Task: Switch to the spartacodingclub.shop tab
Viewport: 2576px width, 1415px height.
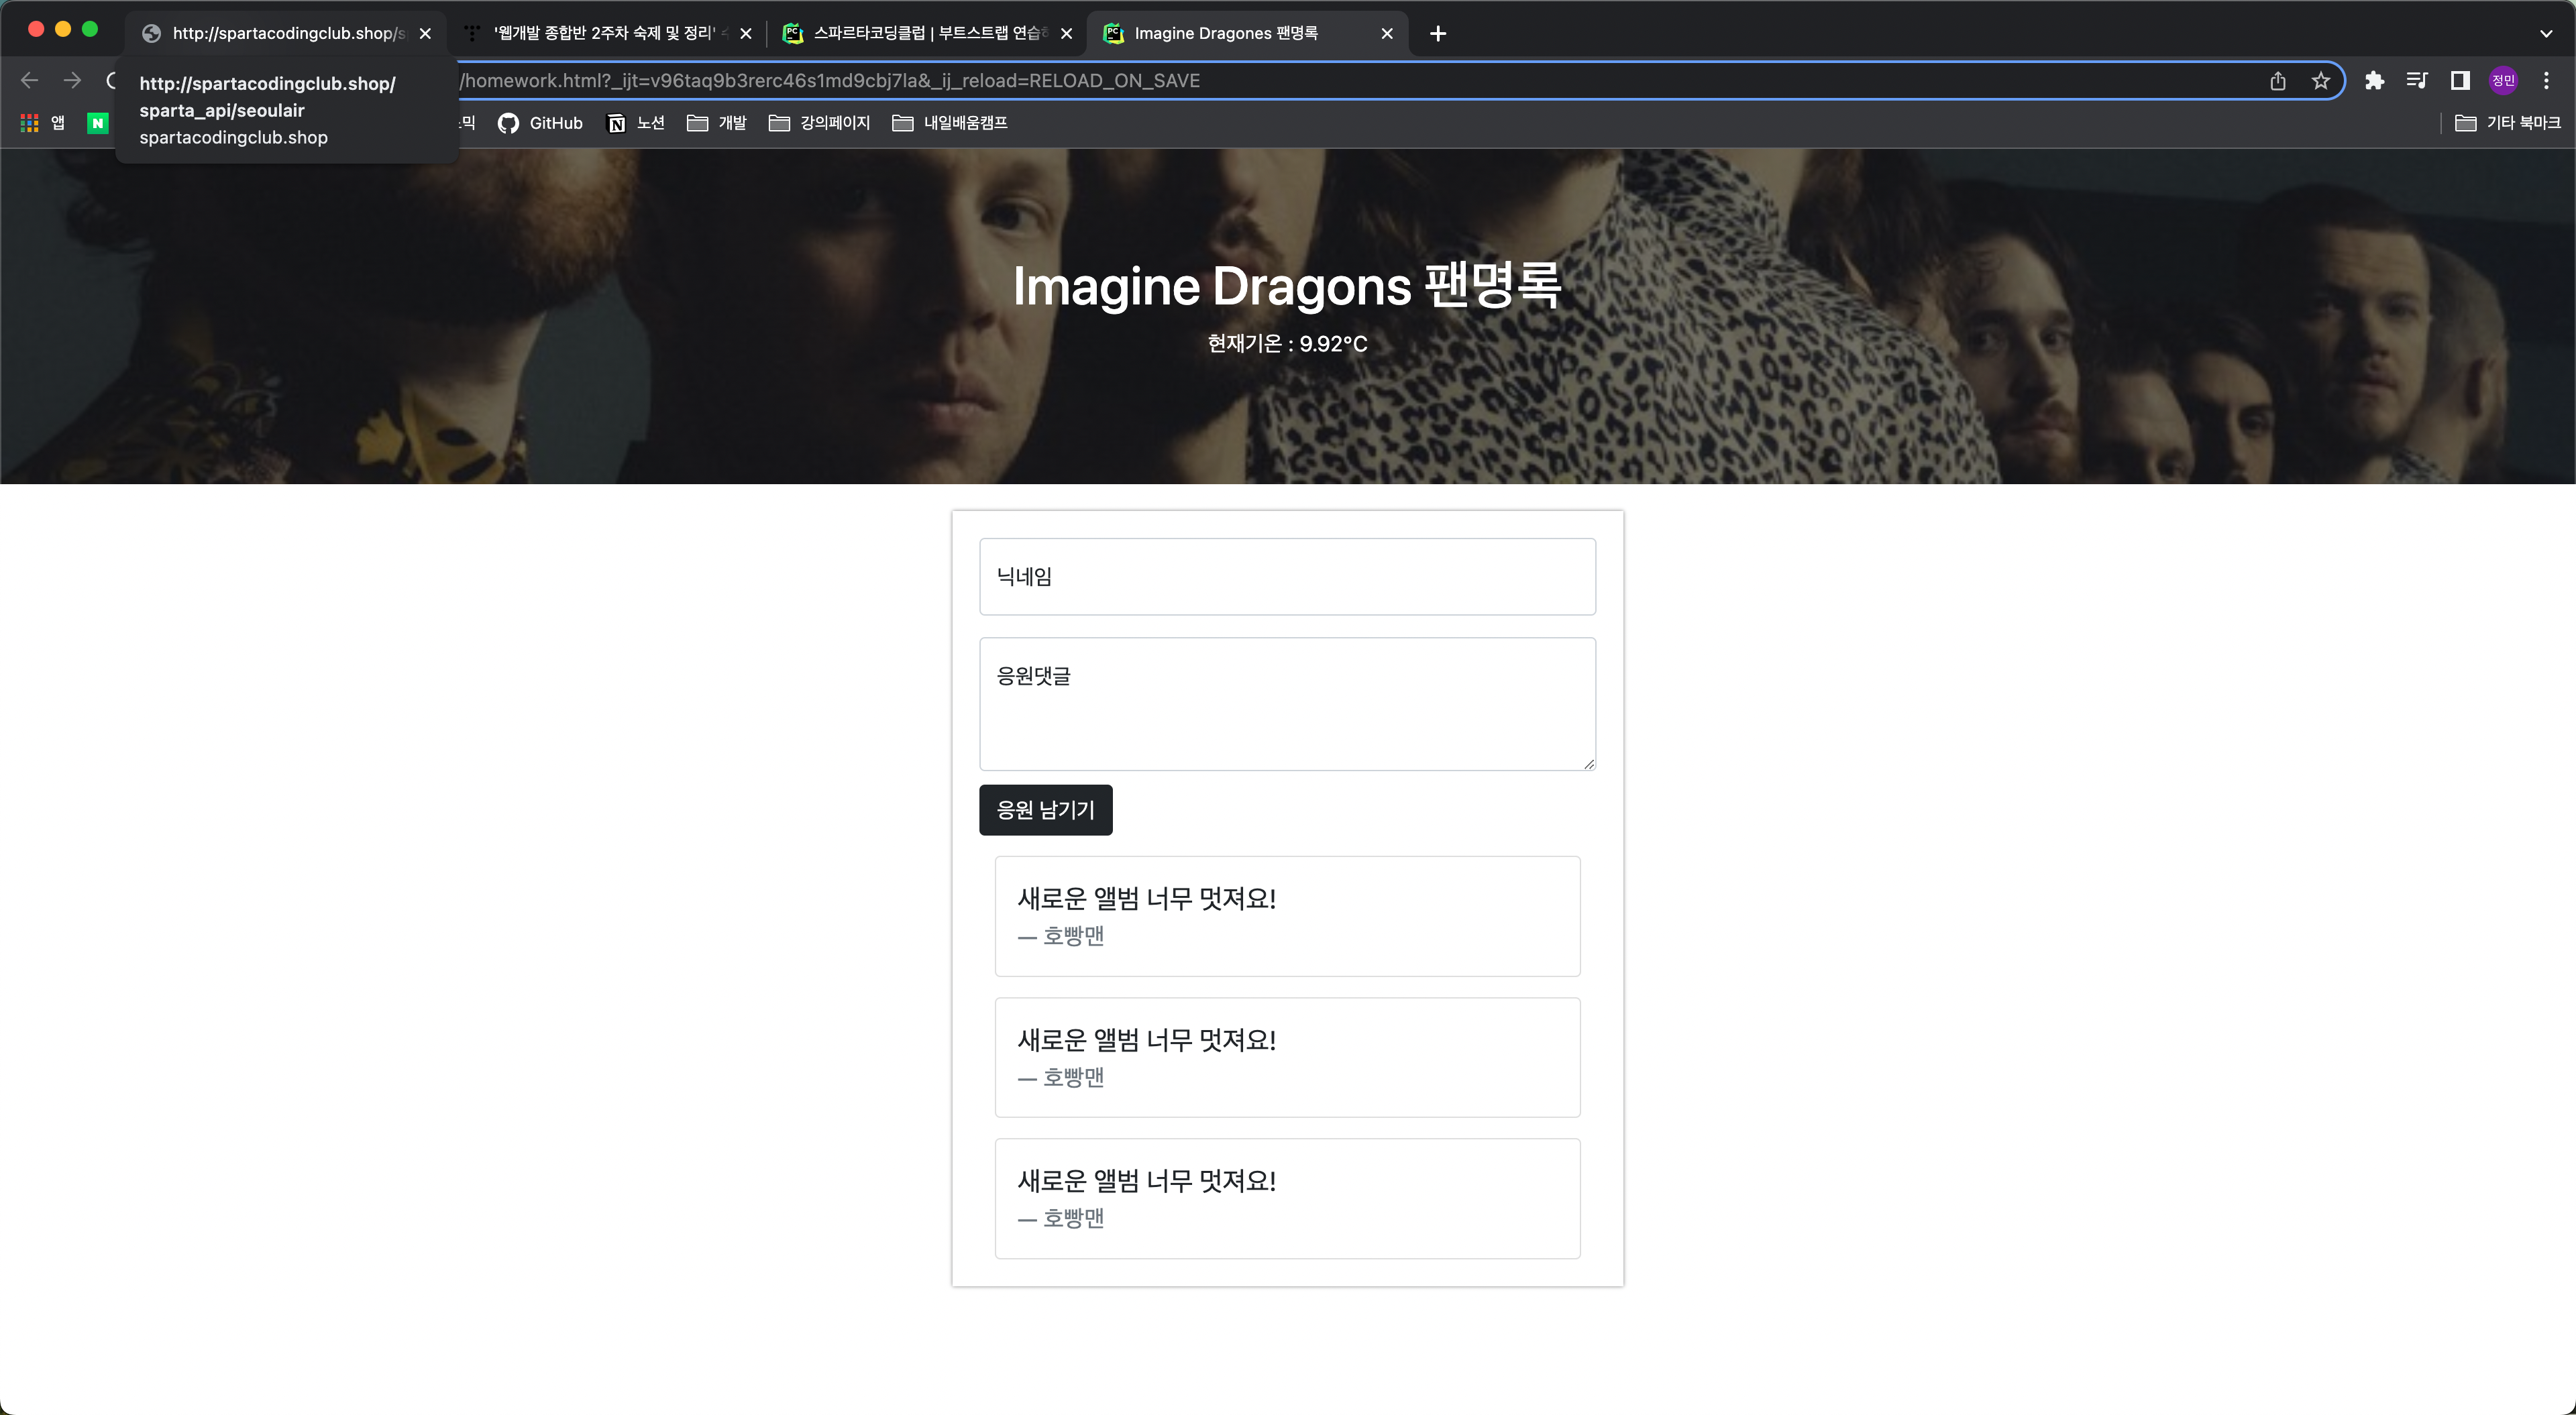Action: [x=285, y=33]
